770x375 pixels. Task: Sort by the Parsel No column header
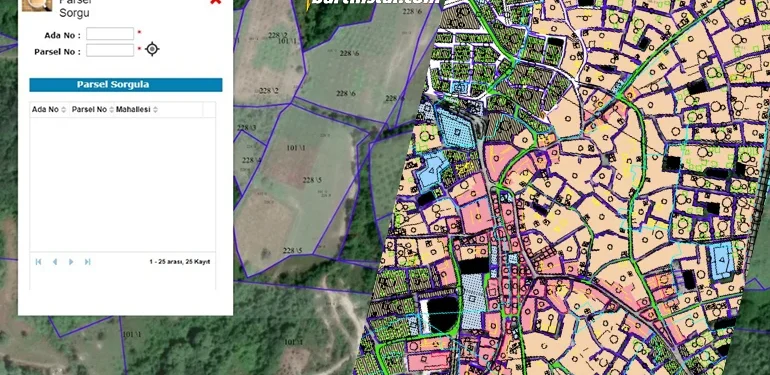click(93, 109)
